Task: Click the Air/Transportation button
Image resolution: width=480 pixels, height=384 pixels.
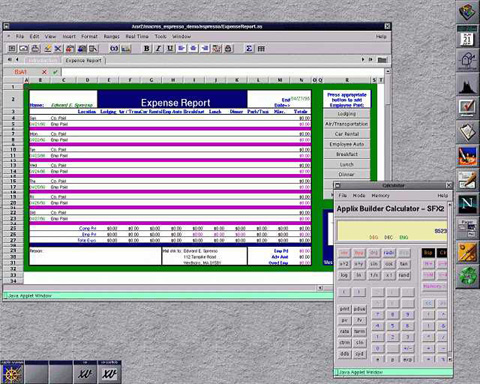Action: coord(347,124)
